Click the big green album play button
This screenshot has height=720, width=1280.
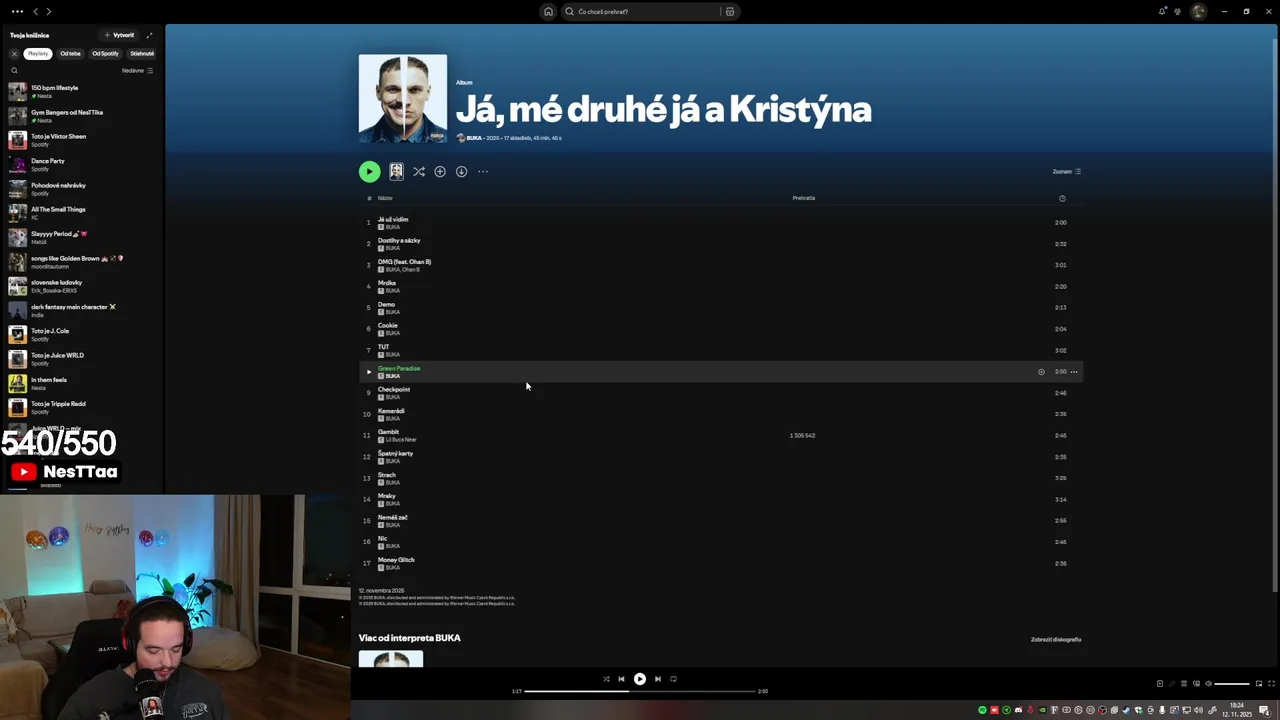coord(369,171)
